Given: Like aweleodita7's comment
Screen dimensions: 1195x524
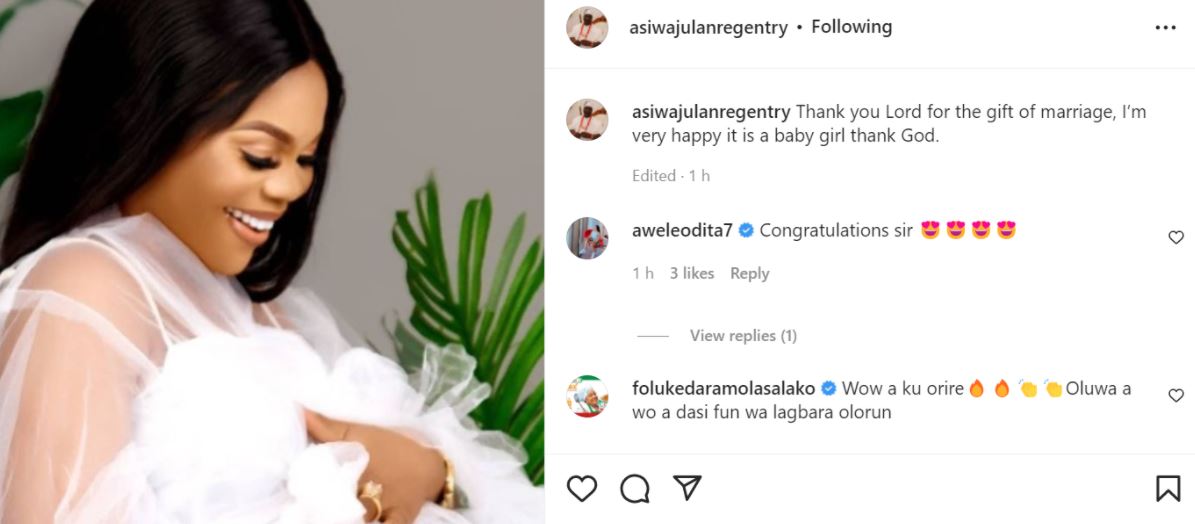Looking at the screenshot, I should tap(1176, 238).
